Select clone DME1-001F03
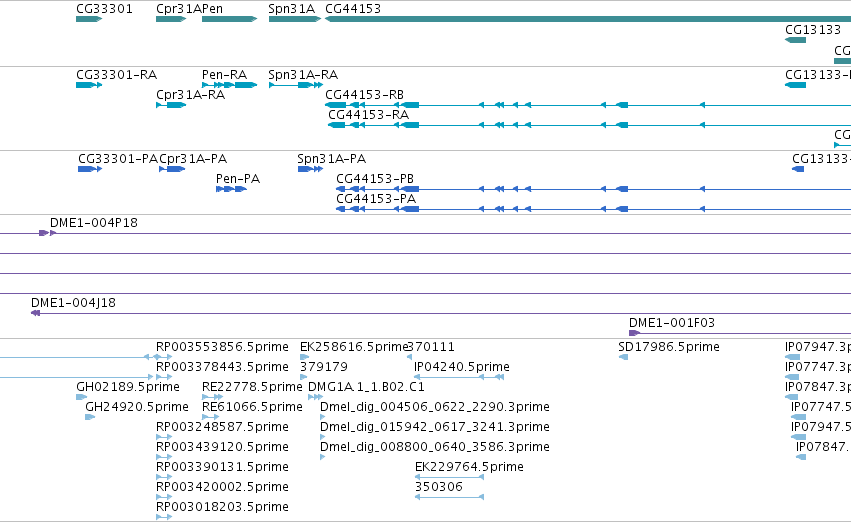This screenshot has height=522, width=851. (740, 333)
